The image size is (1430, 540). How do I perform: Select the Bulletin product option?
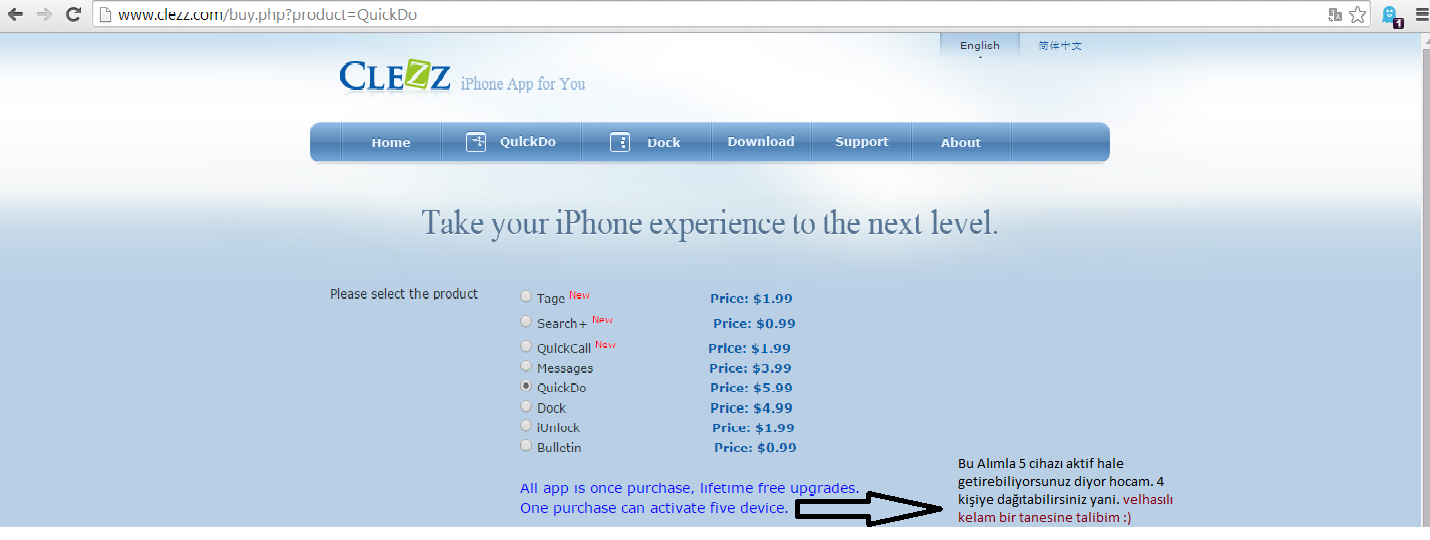(526, 445)
